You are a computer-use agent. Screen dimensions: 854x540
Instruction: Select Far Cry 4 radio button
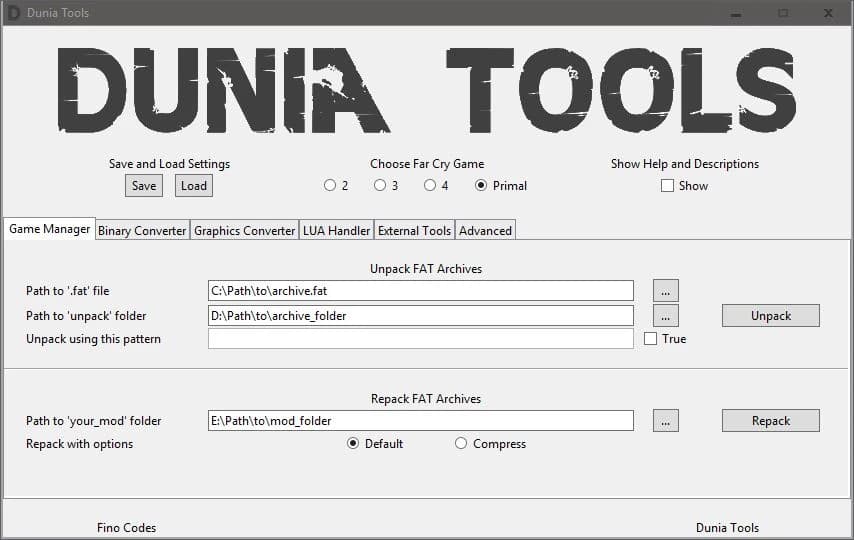point(430,185)
